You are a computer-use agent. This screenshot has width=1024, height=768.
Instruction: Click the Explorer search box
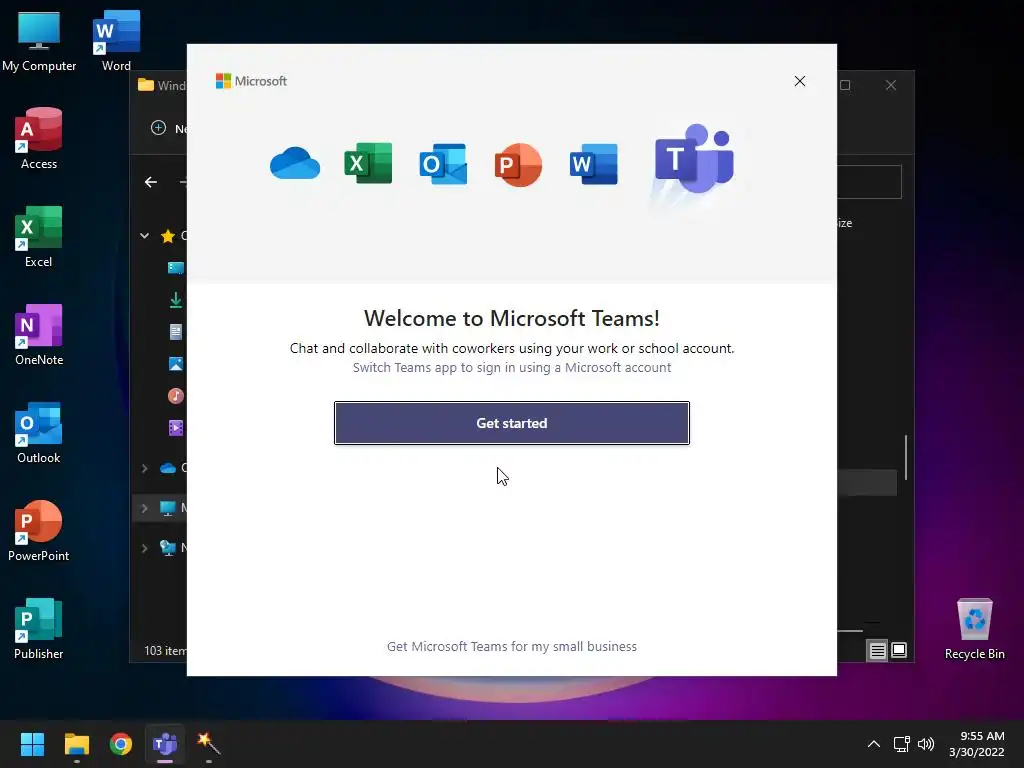[x=869, y=182]
